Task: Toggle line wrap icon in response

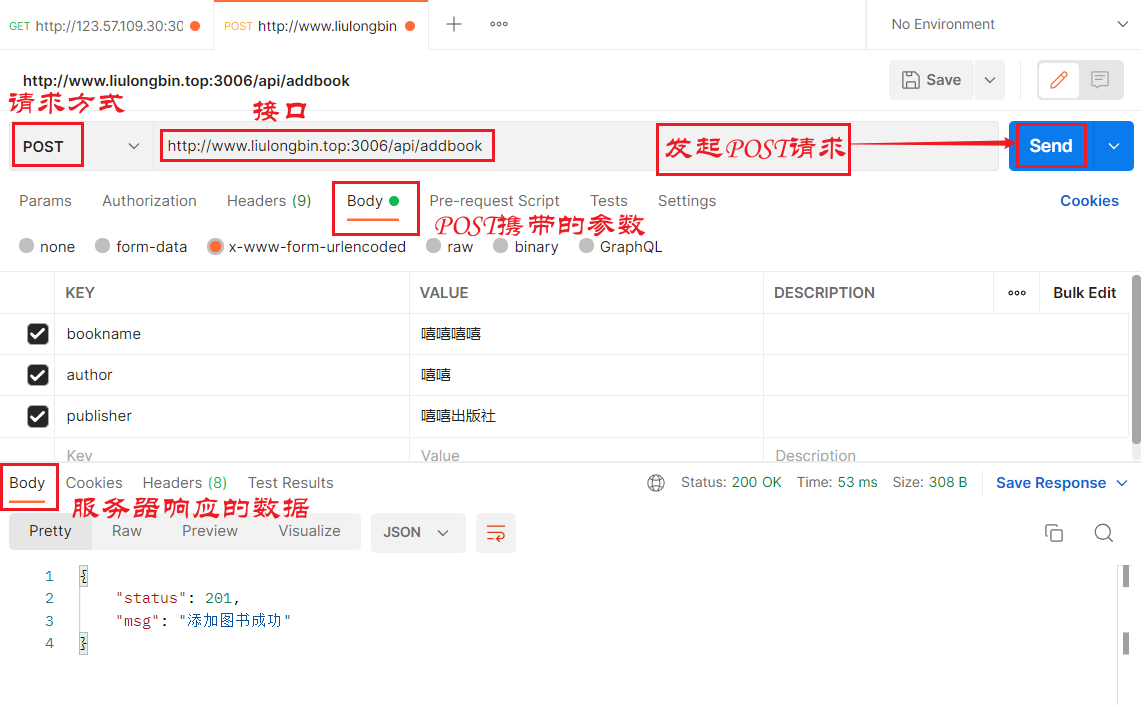Action: click(496, 532)
